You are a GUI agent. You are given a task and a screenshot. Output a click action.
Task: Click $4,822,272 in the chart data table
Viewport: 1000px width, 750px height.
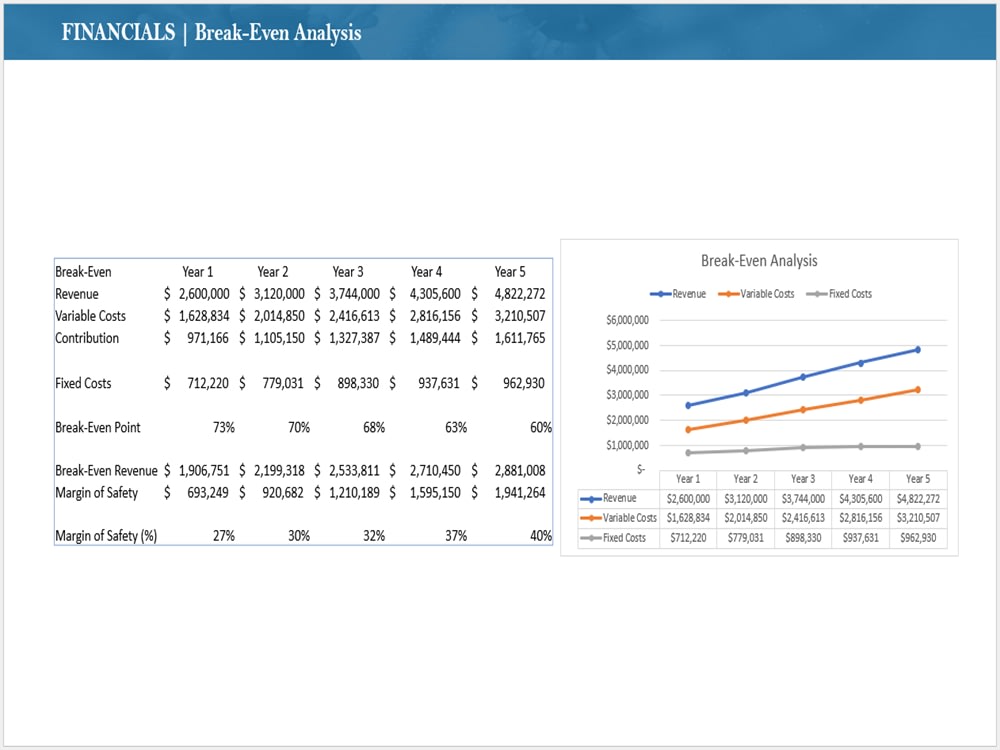tap(918, 499)
